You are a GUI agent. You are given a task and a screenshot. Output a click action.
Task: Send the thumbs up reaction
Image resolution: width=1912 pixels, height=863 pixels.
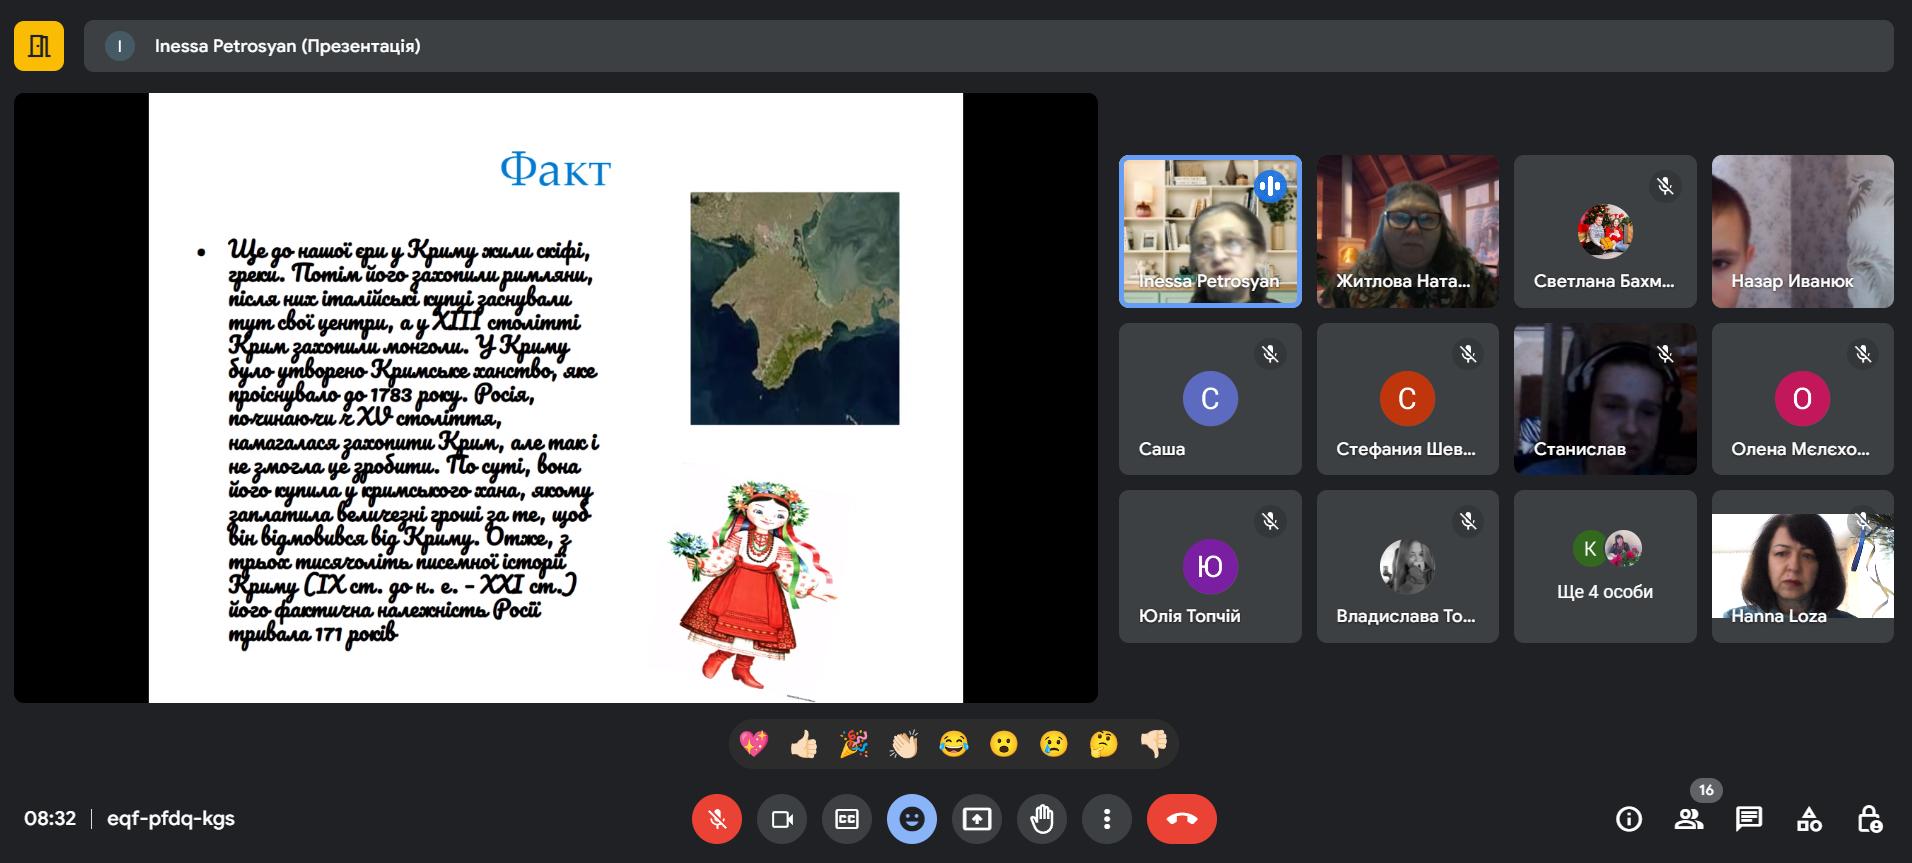click(x=804, y=744)
